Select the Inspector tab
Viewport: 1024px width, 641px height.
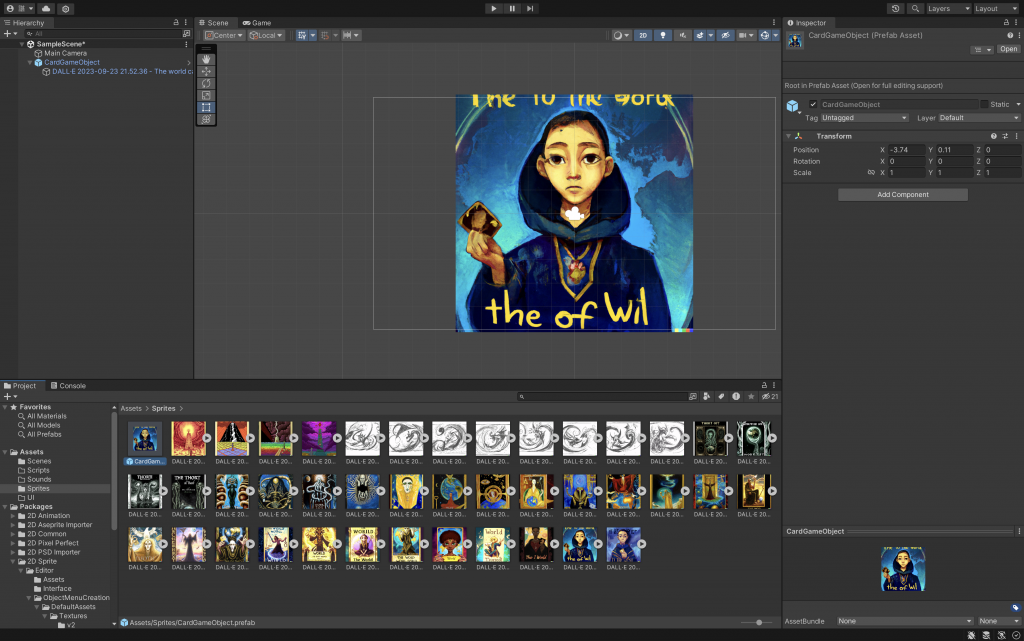(x=807, y=23)
